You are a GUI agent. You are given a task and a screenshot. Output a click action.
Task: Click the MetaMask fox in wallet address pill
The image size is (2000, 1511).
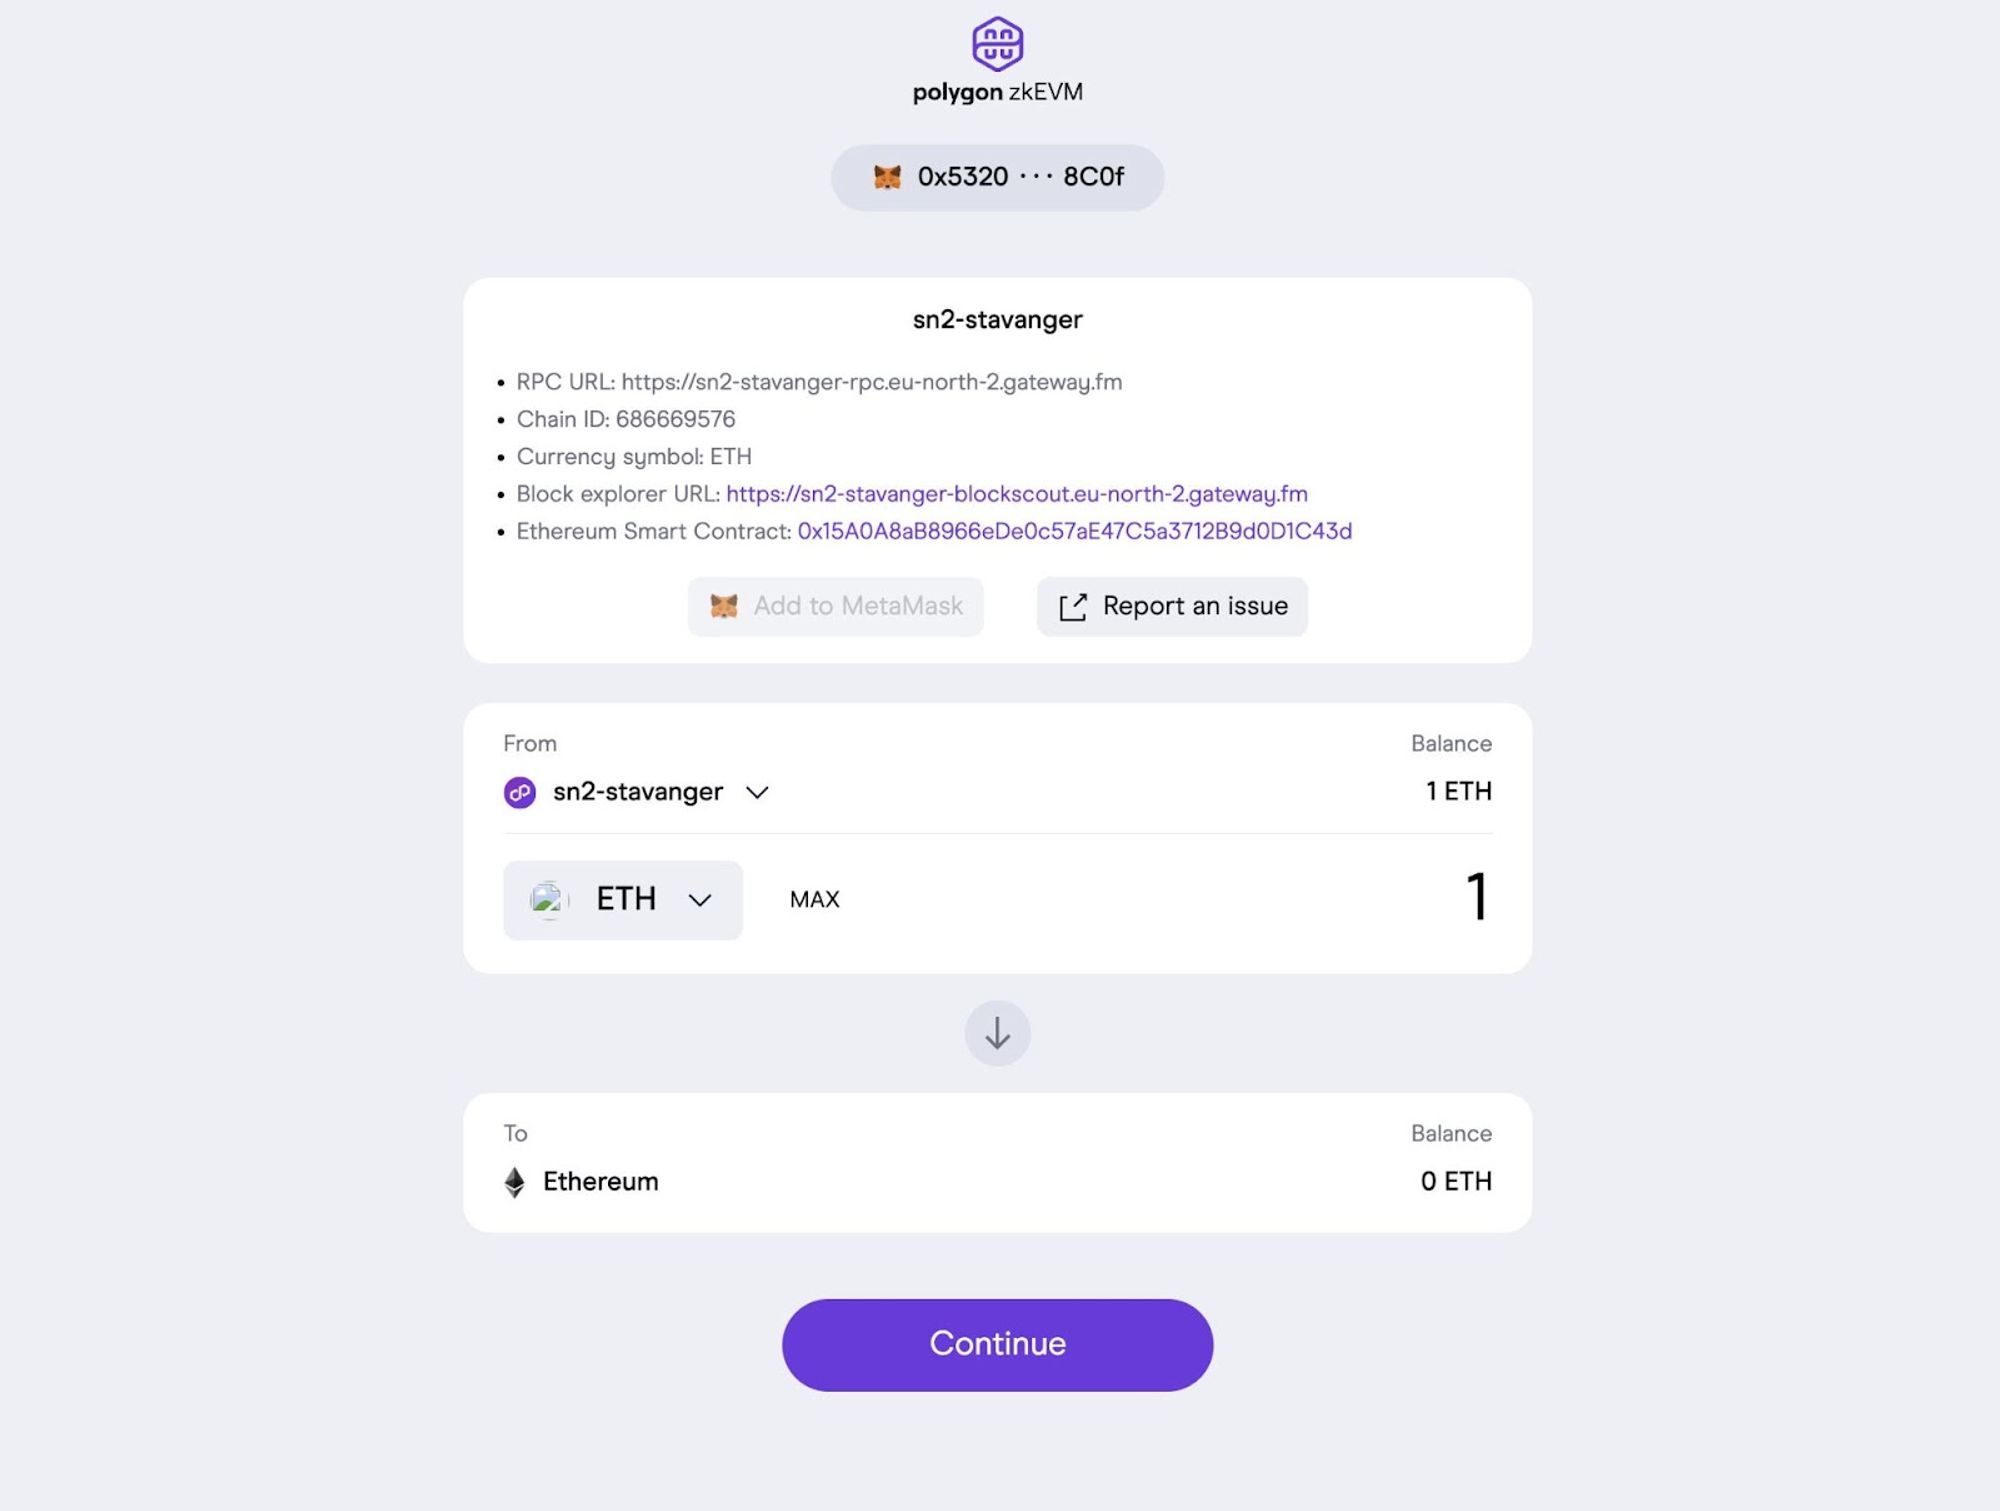[887, 177]
